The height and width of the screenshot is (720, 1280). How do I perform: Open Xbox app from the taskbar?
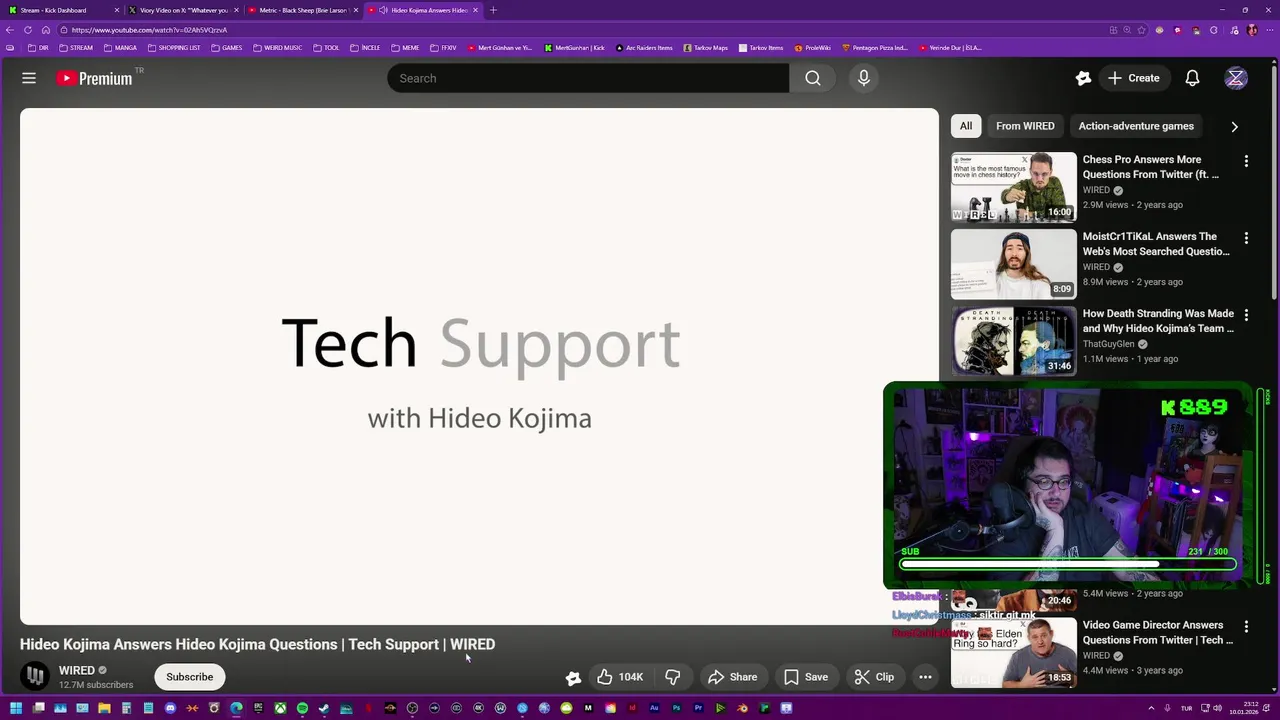pyautogui.click(x=281, y=708)
